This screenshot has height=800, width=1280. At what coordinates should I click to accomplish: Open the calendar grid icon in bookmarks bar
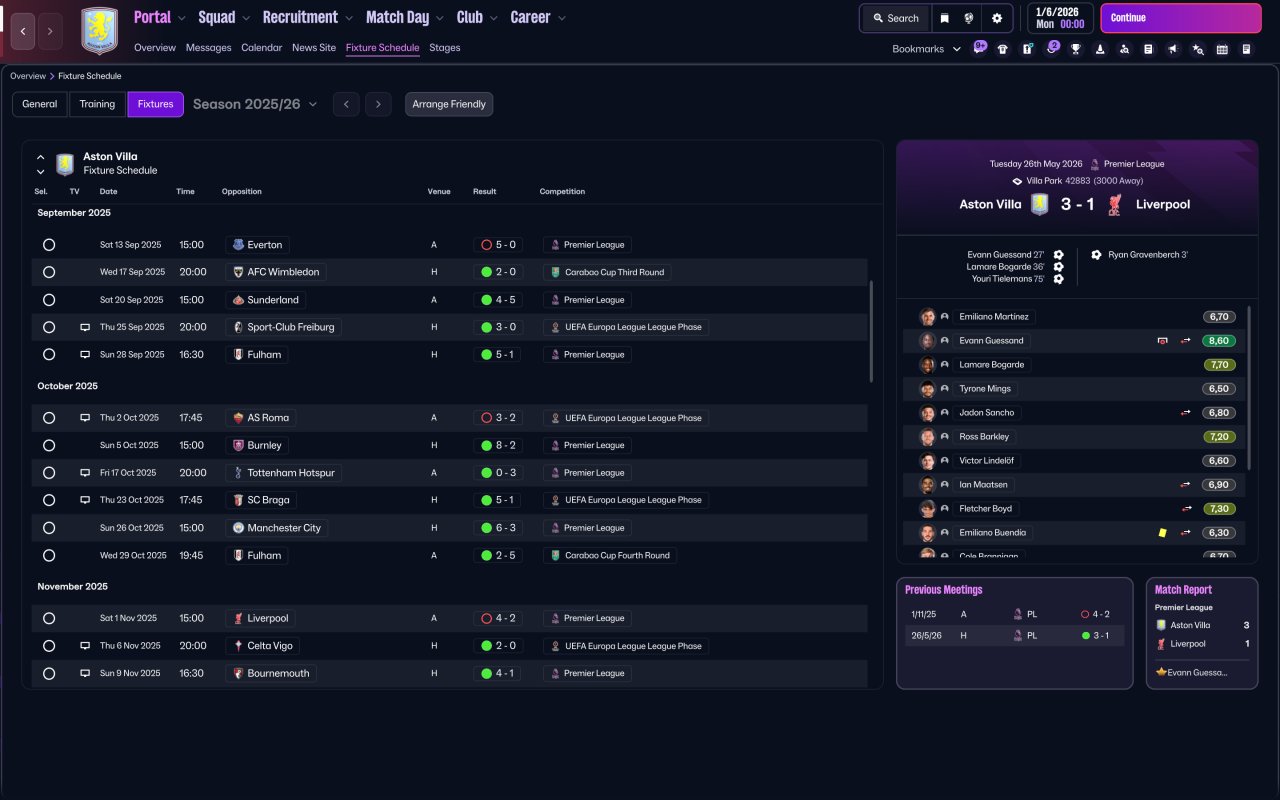click(1222, 49)
